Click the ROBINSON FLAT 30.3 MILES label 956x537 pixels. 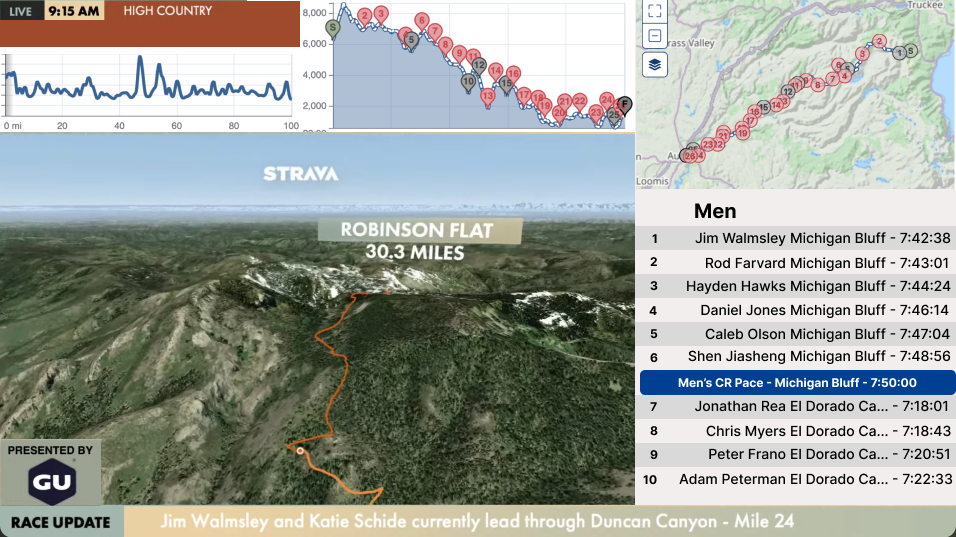(419, 240)
